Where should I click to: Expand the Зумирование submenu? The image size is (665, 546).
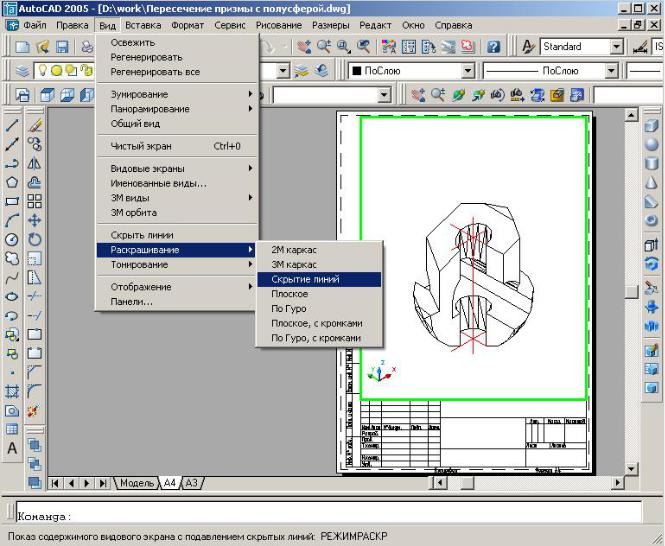point(177,94)
